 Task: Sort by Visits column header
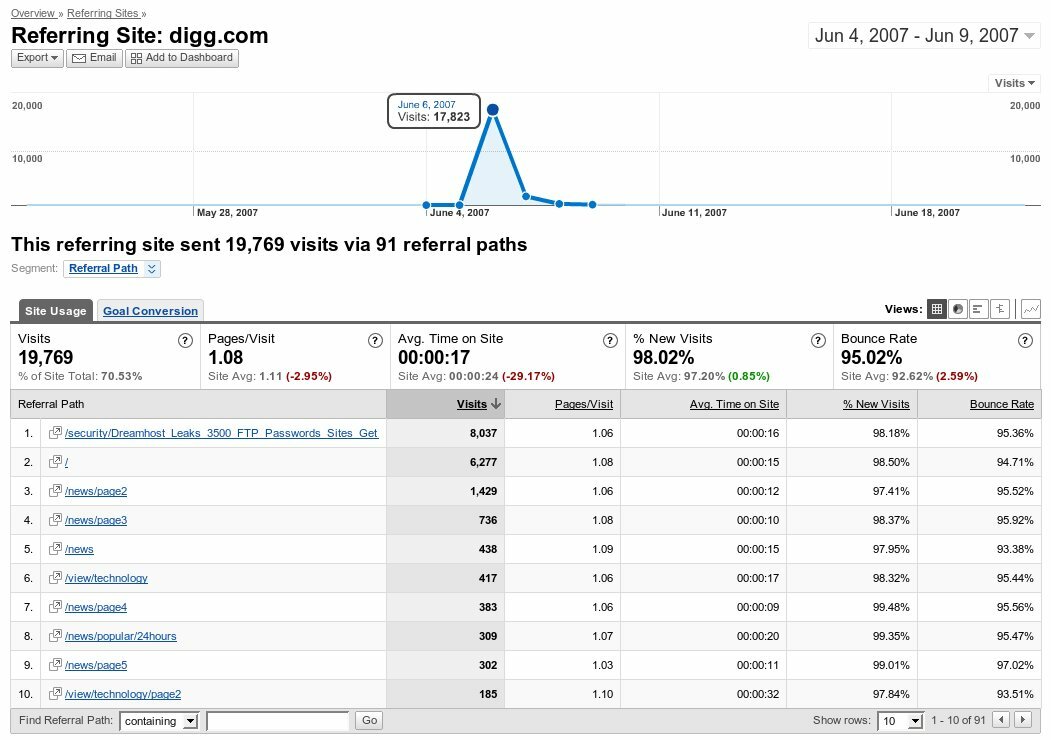pyautogui.click(x=472, y=404)
